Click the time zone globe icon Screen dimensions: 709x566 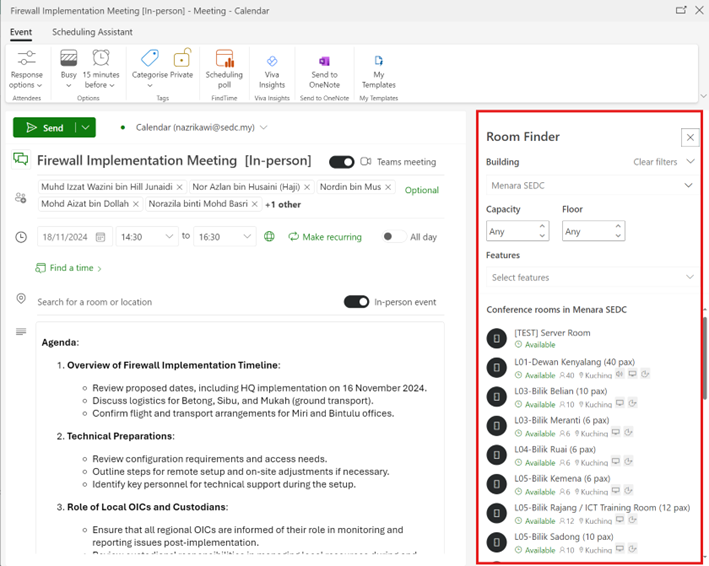coord(269,237)
